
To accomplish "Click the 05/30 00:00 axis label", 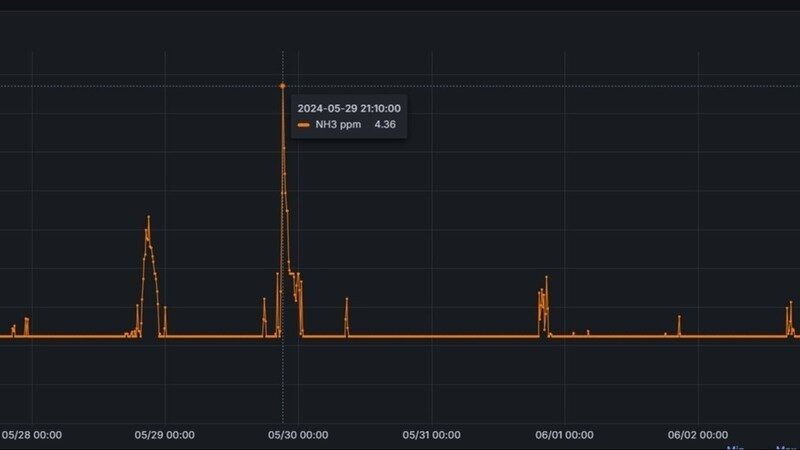I will tap(298, 435).
